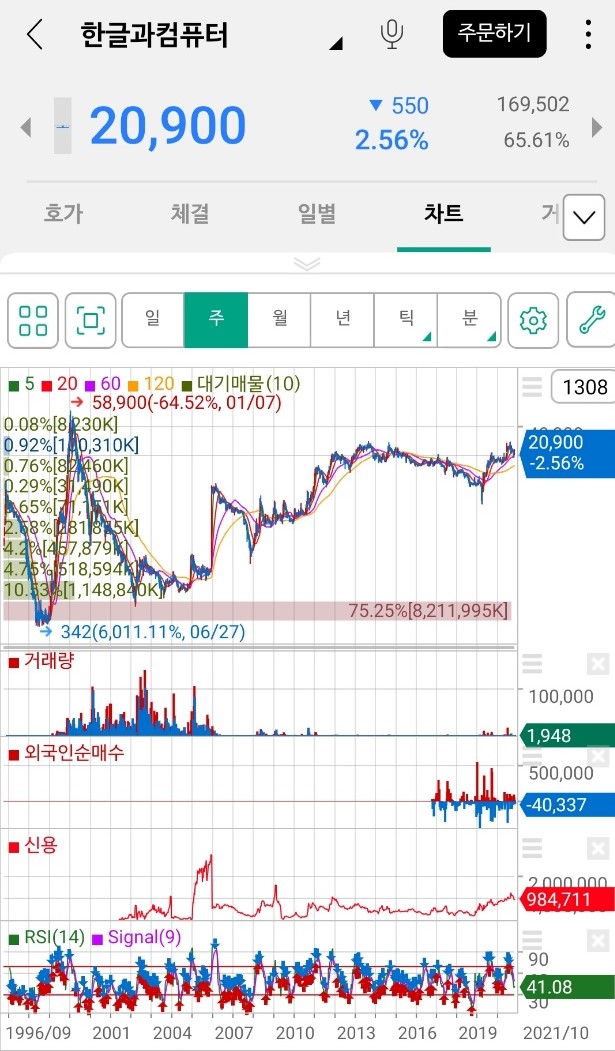The image size is (615, 1051).
Task: Open the multi-chart grid layout icon
Action: 33,320
